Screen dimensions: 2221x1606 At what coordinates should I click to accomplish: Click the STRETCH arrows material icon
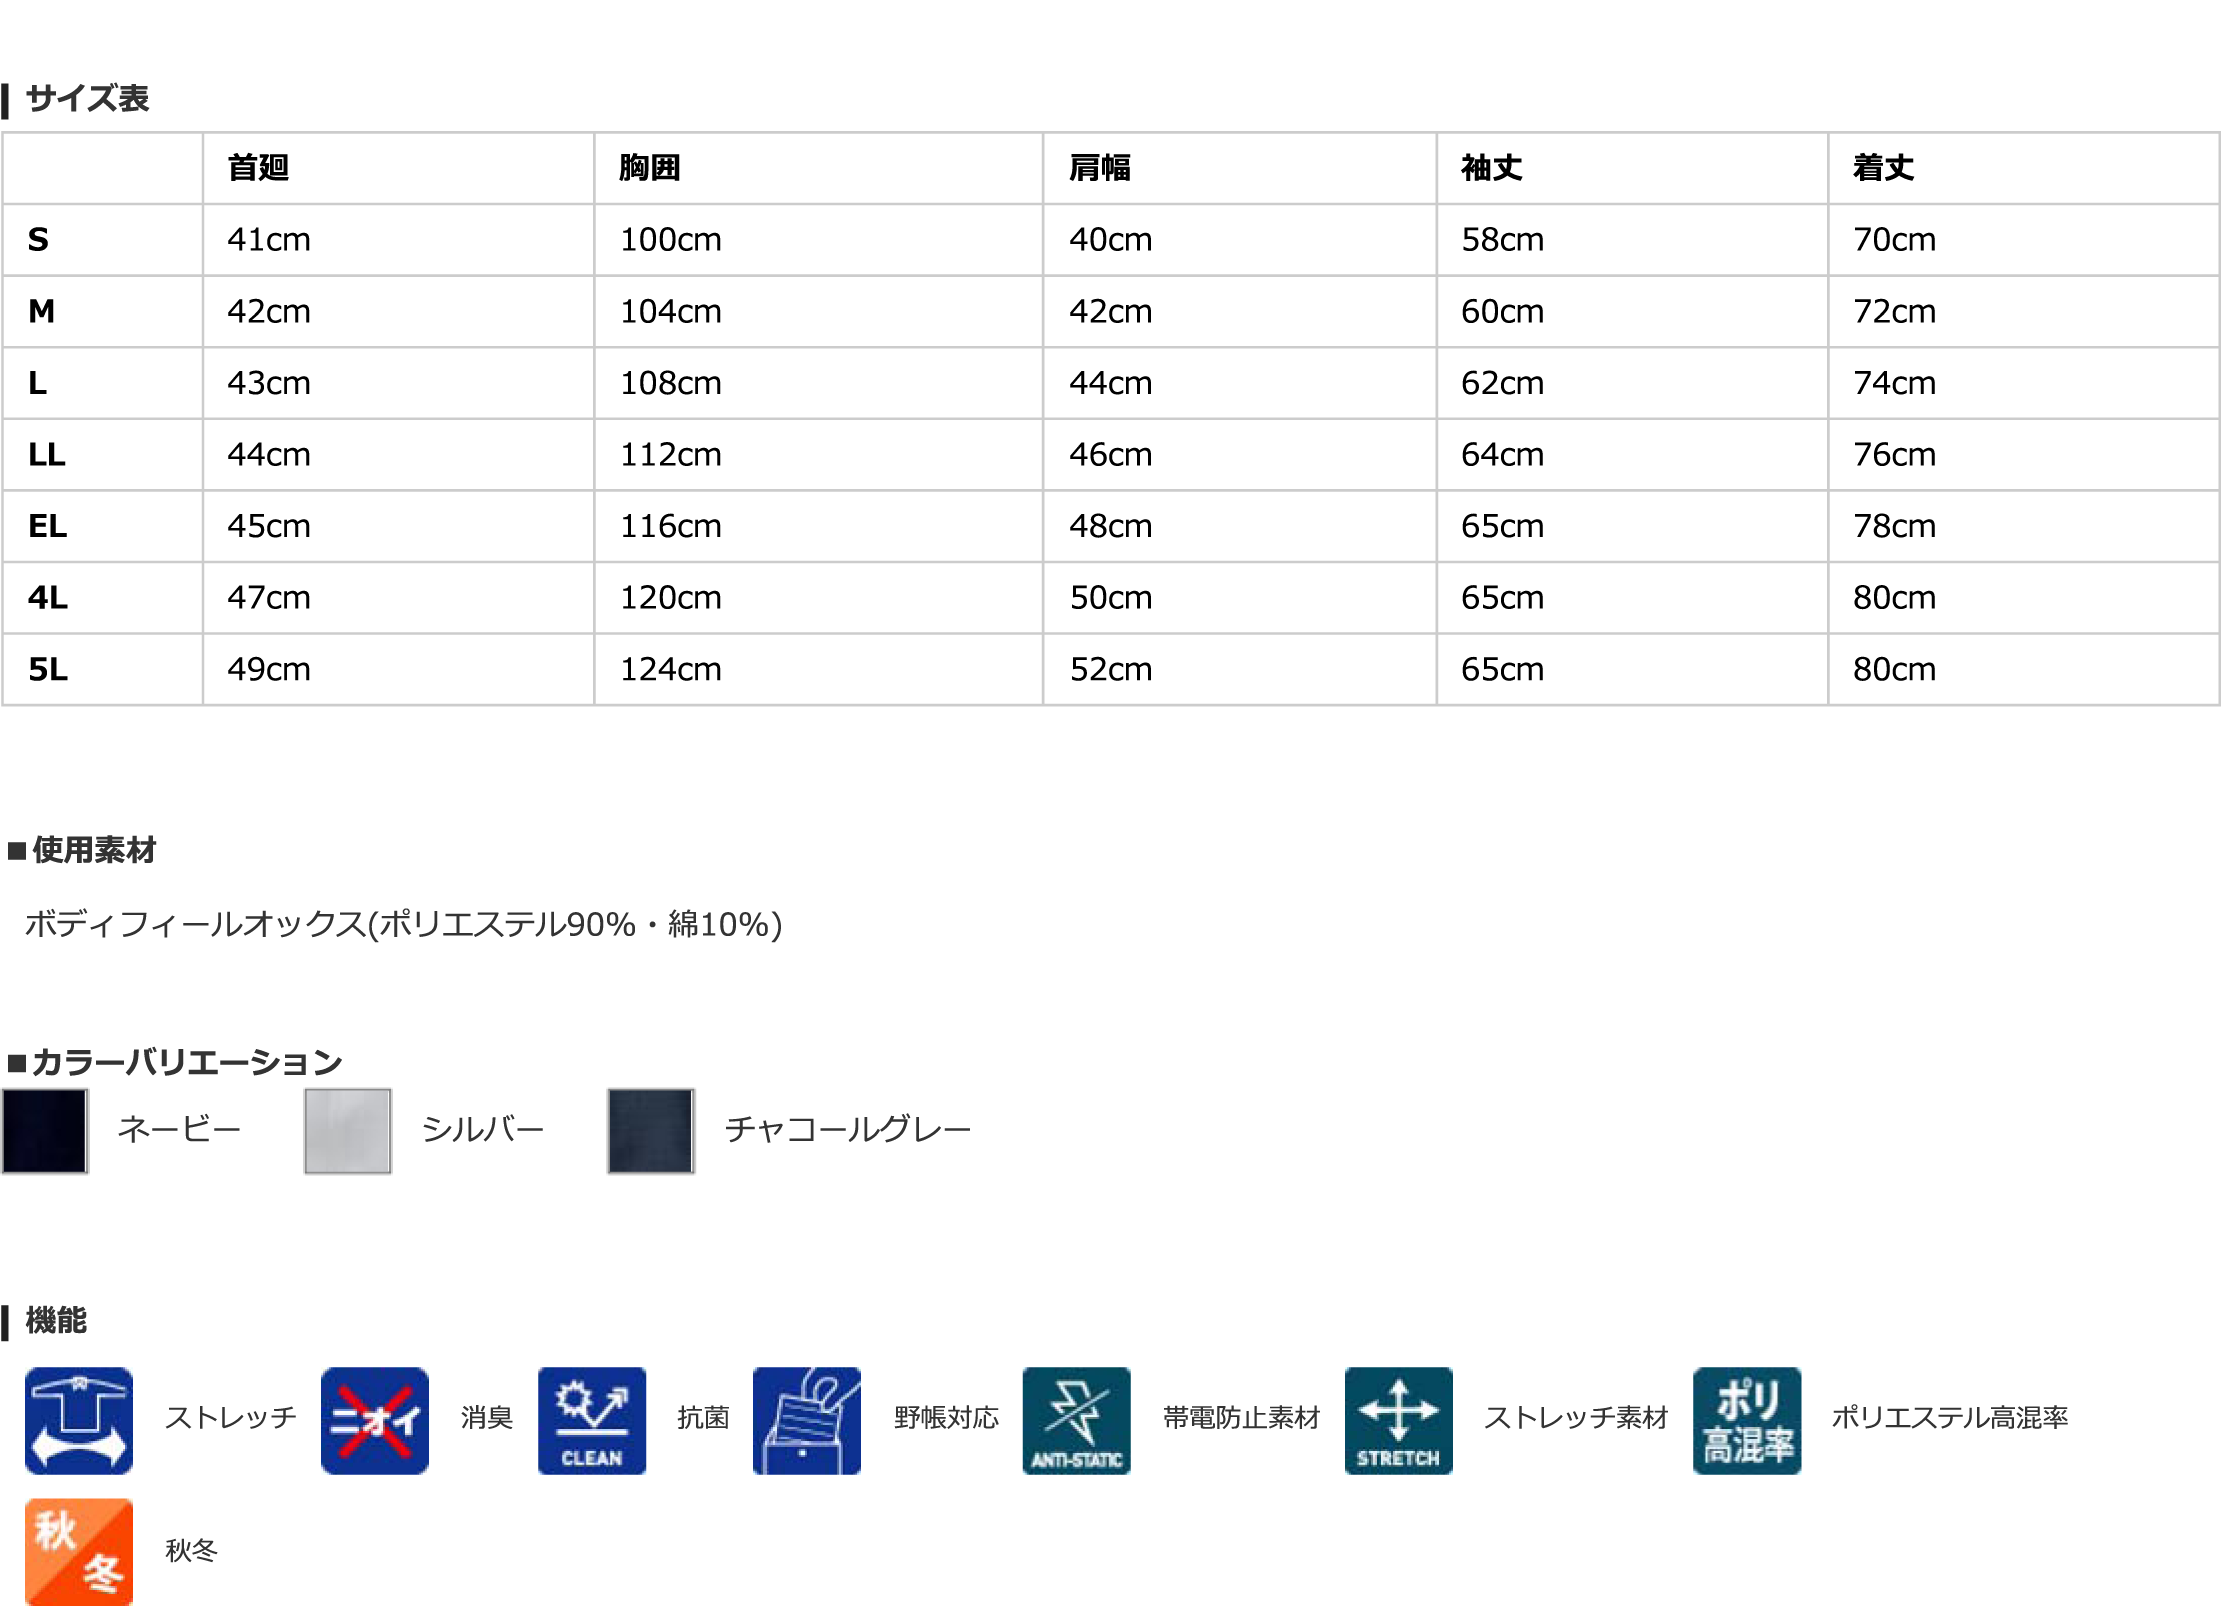click(x=1399, y=1420)
